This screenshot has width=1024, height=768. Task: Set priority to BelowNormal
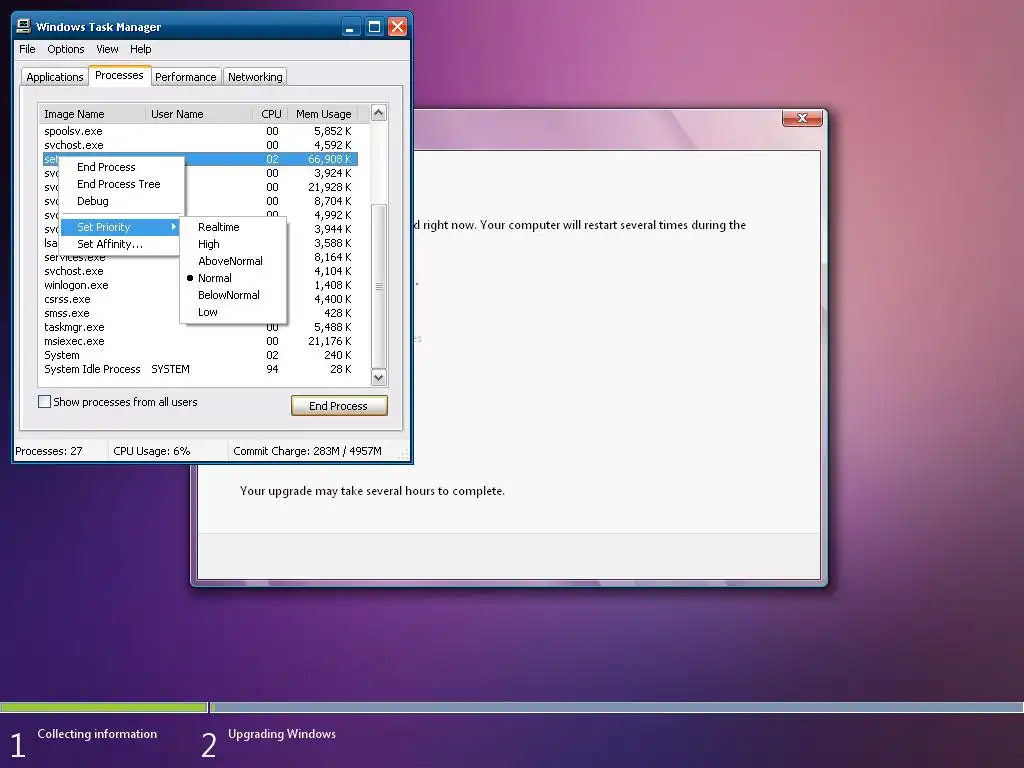click(232, 295)
